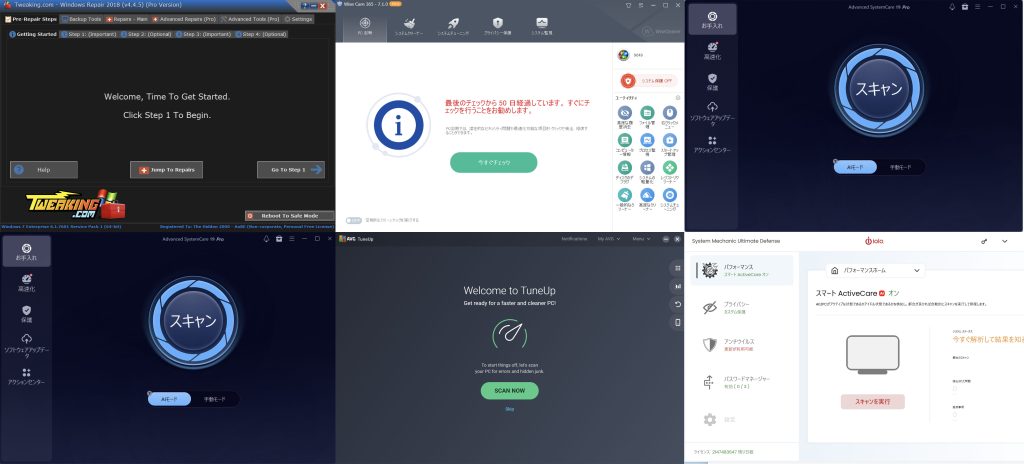Toggle the red system protection OFF button
Viewport: 1024px width, 464px height.
tap(628, 80)
